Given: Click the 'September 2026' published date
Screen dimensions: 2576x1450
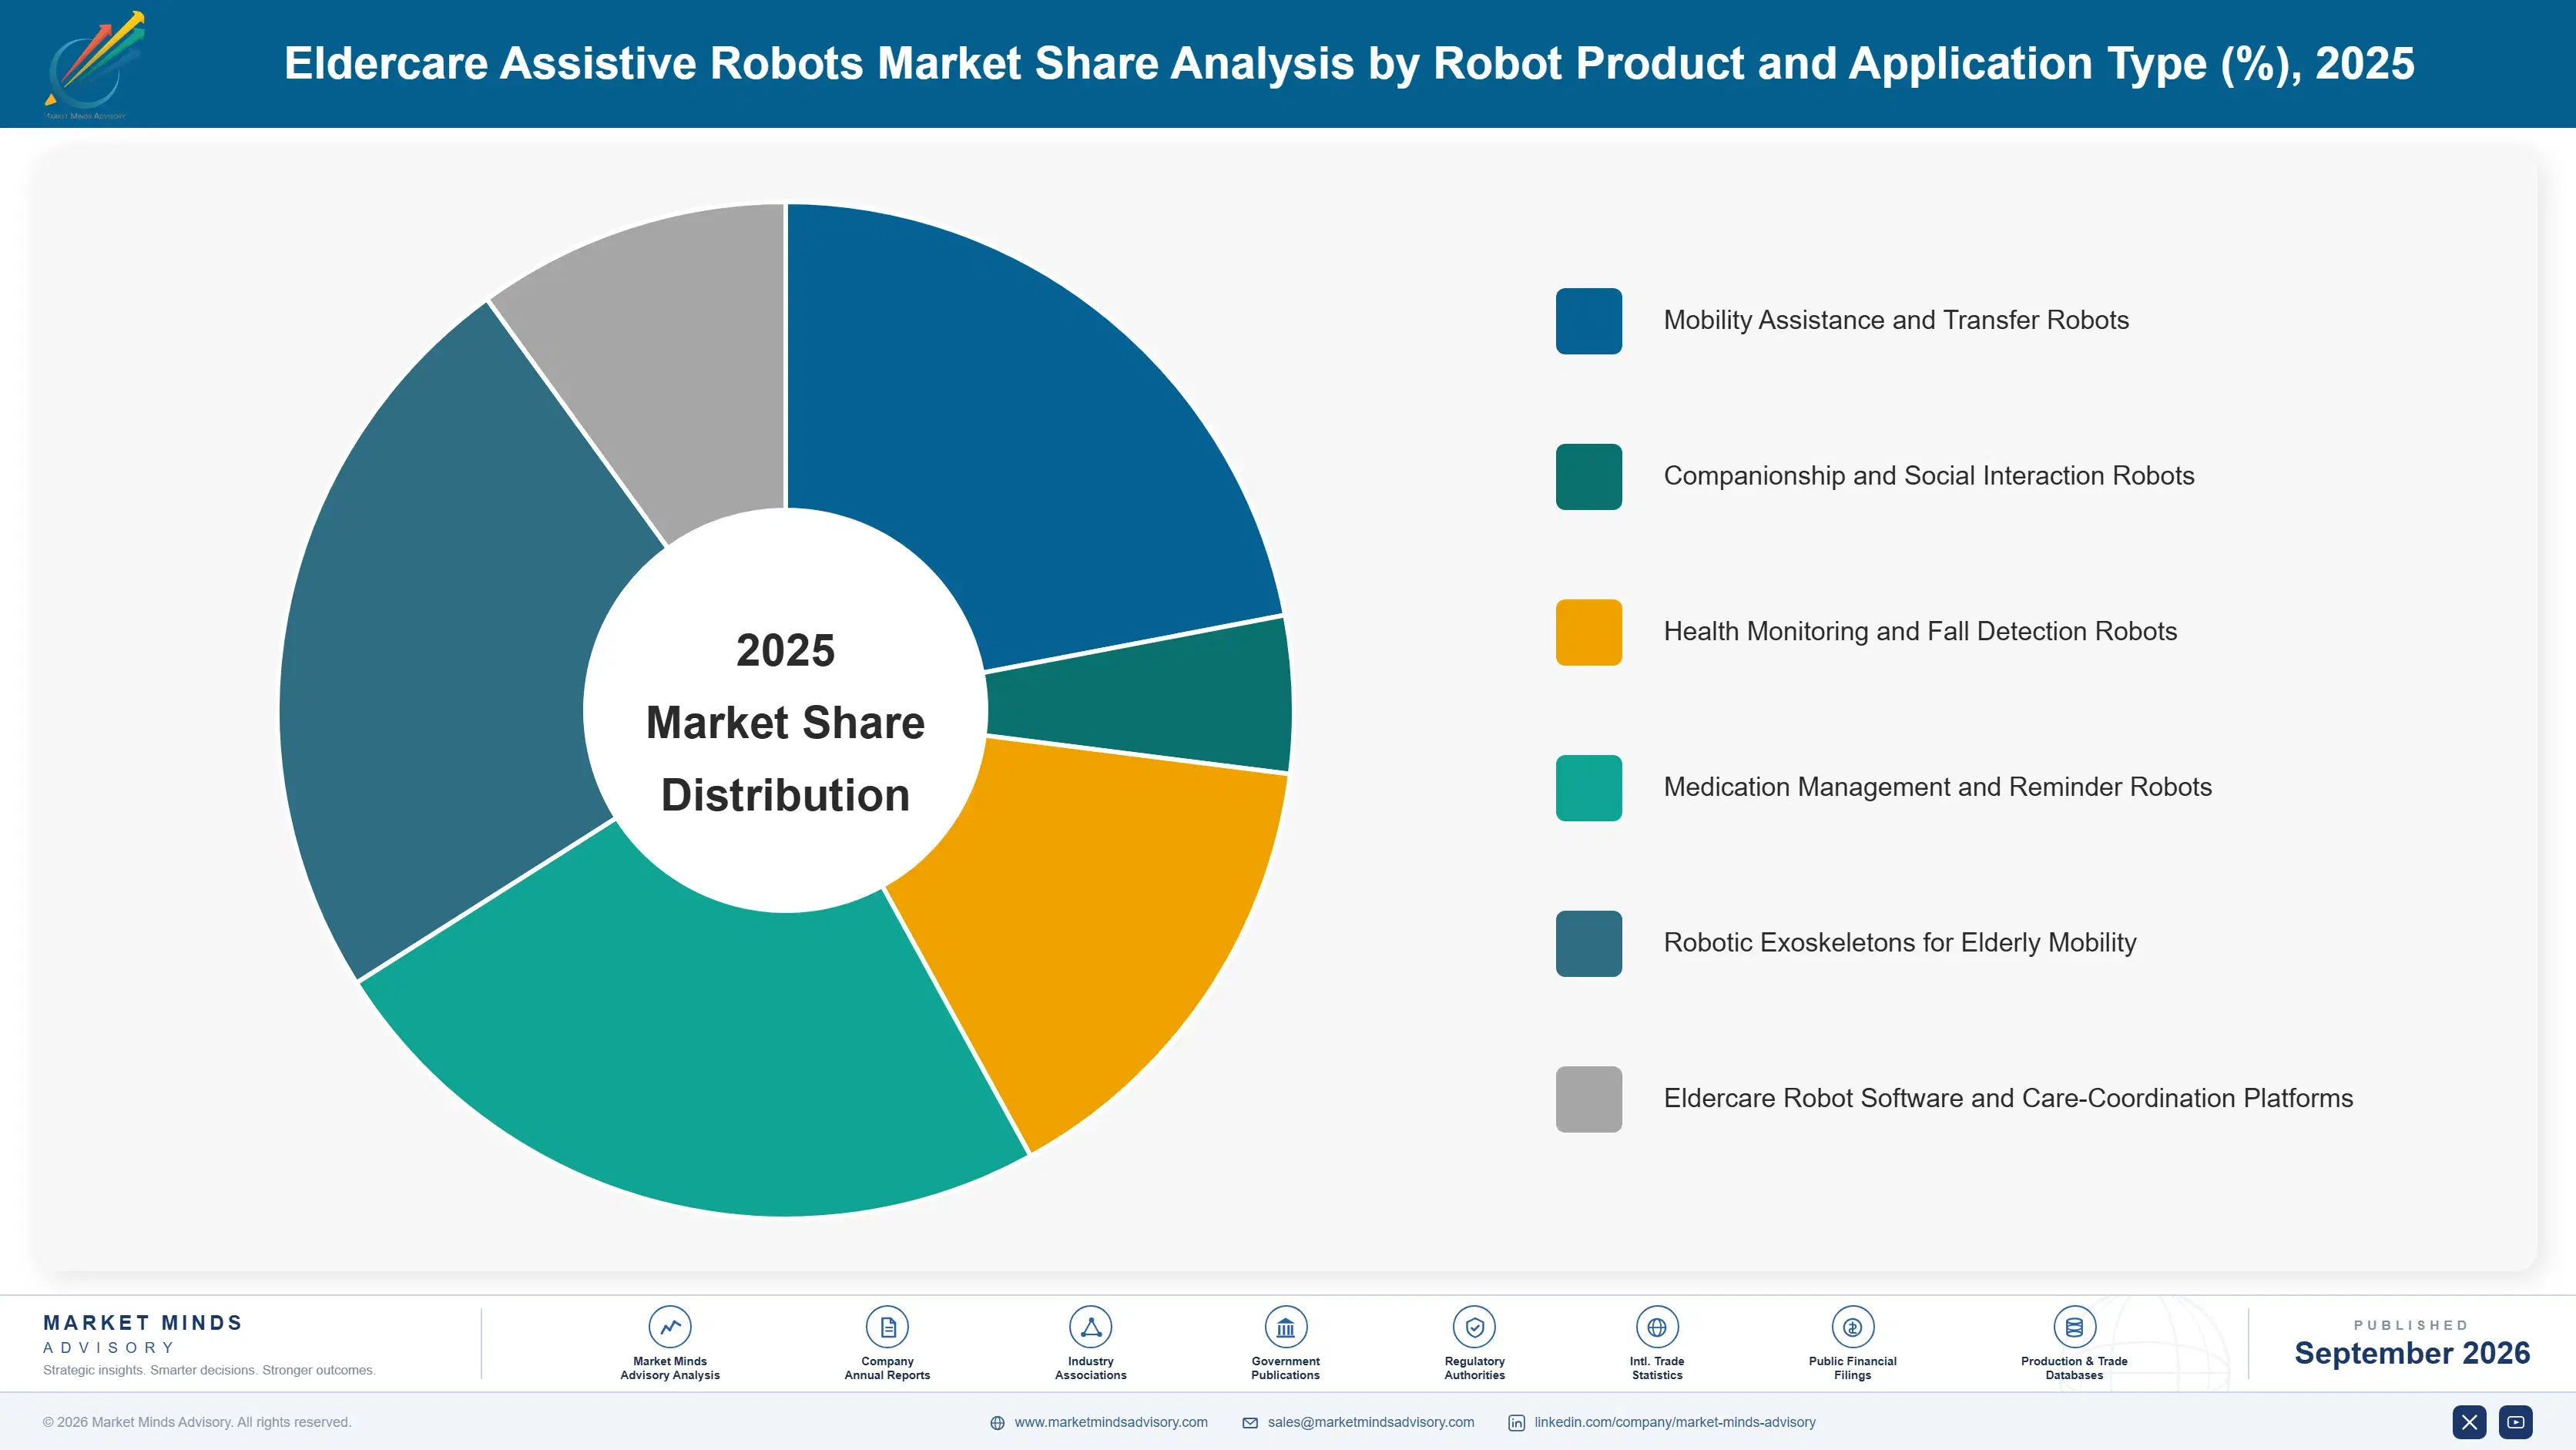Looking at the screenshot, I should pos(2412,1353).
